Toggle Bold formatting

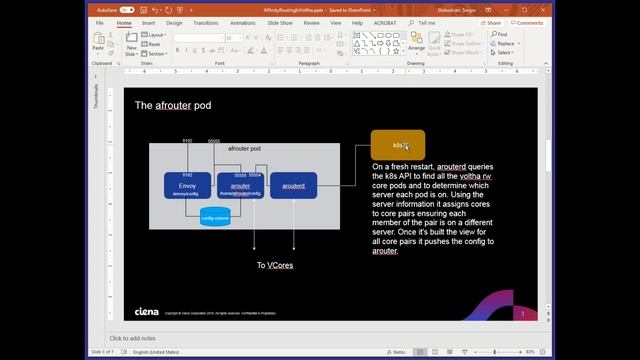coord(177,51)
